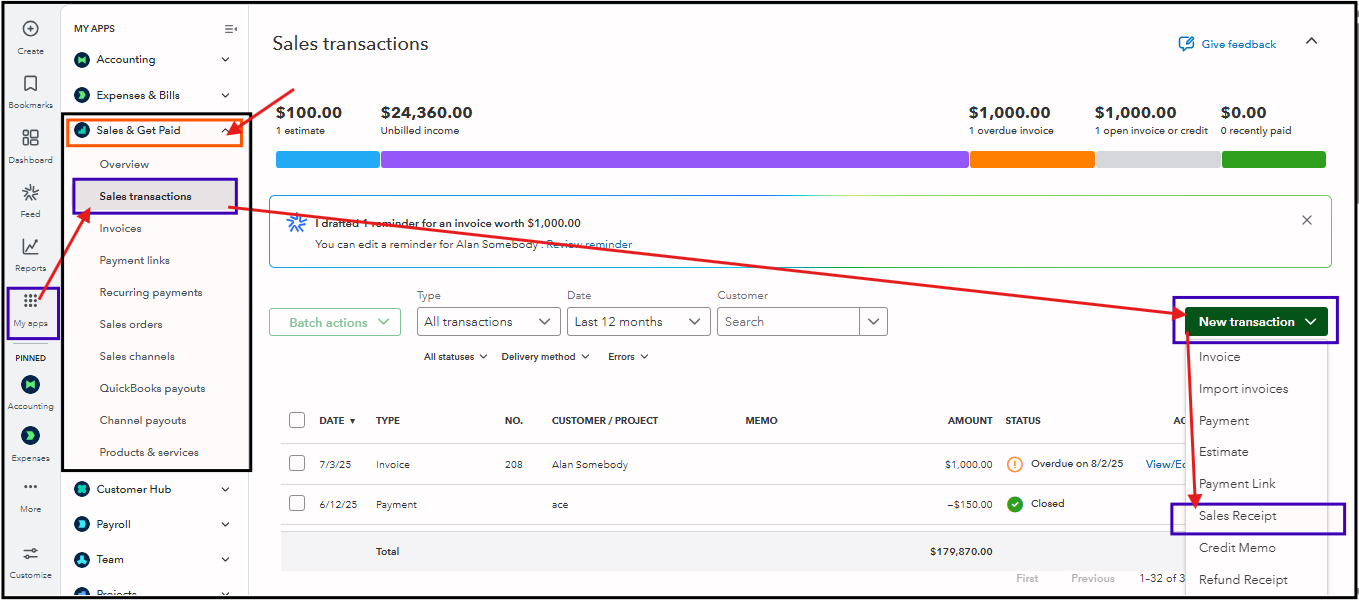Open Bookmarks in the left rail

[x=30, y=85]
